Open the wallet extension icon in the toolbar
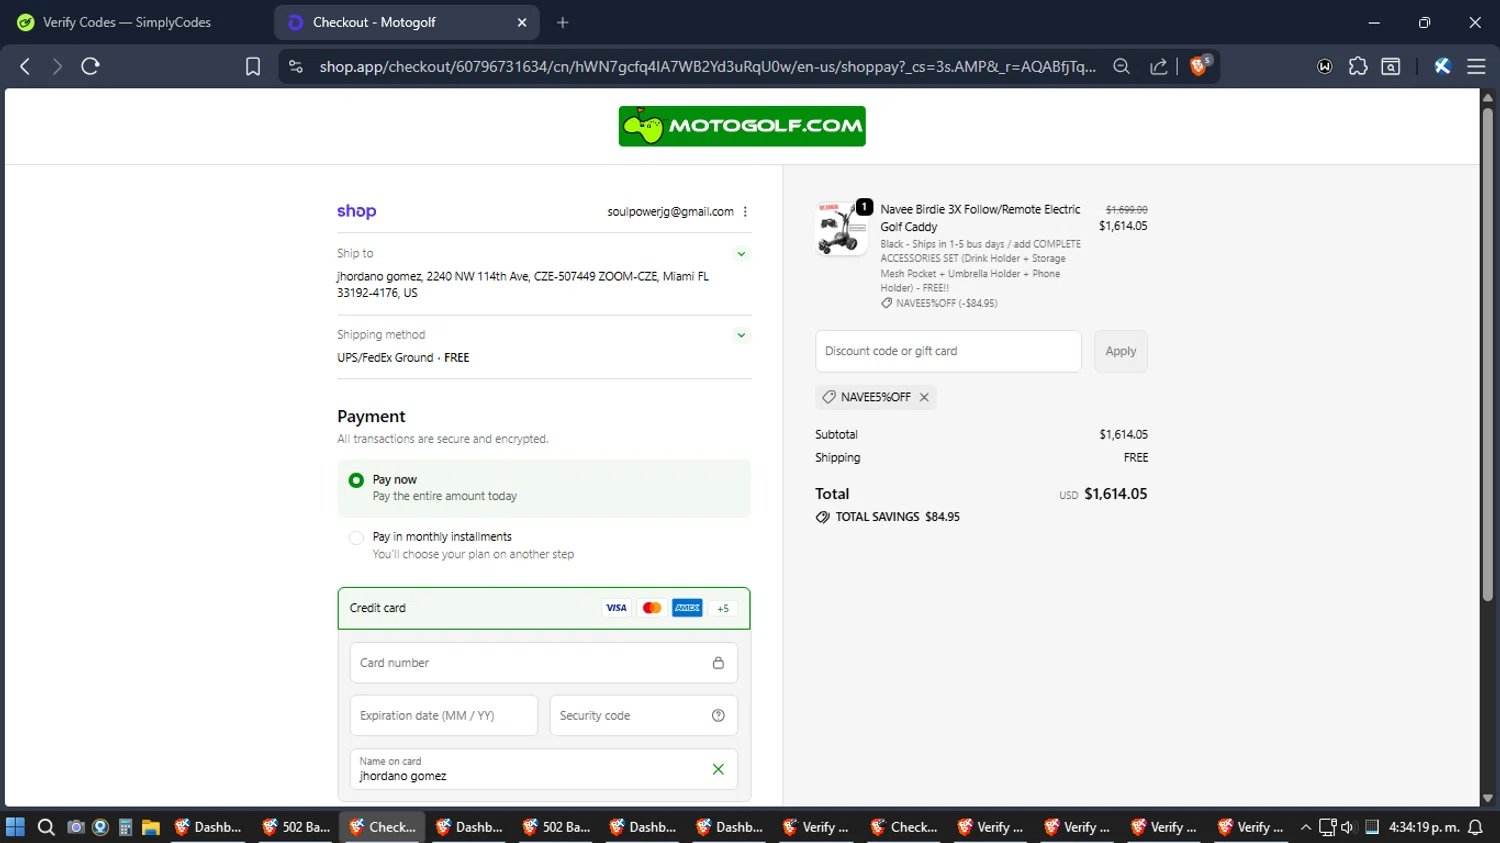The width and height of the screenshot is (1500, 843). coord(1325,66)
